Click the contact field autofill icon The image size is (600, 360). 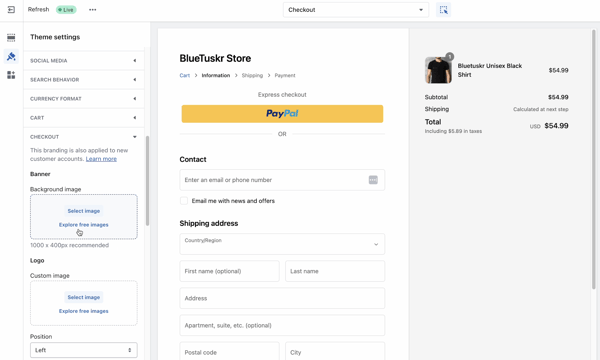(373, 180)
